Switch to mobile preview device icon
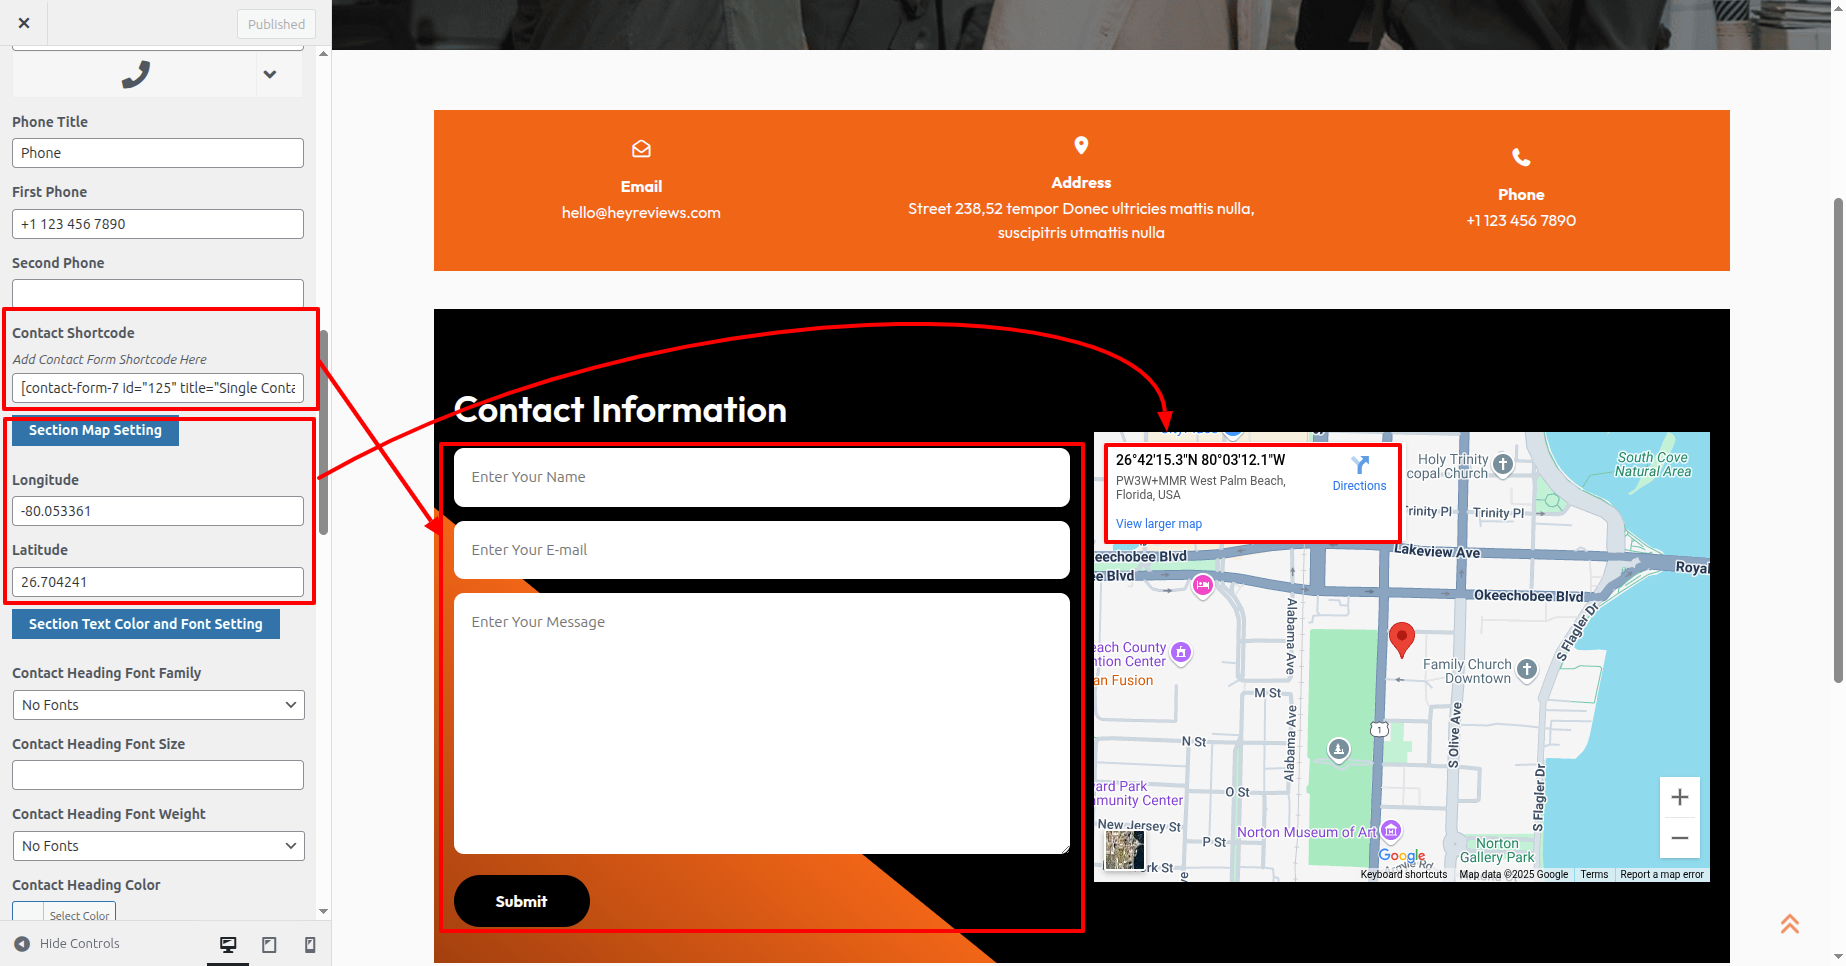The height and width of the screenshot is (966, 1846). coord(310,944)
